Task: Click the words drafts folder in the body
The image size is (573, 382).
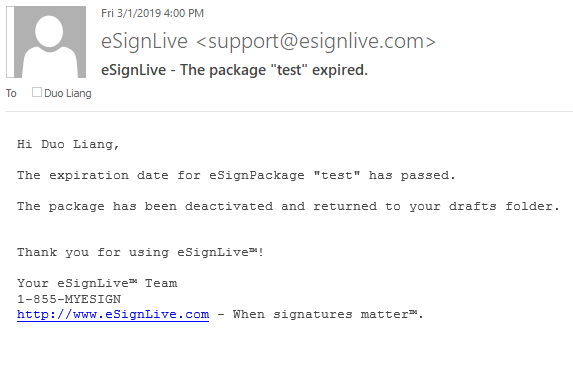Action: click(x=504, y=207)
